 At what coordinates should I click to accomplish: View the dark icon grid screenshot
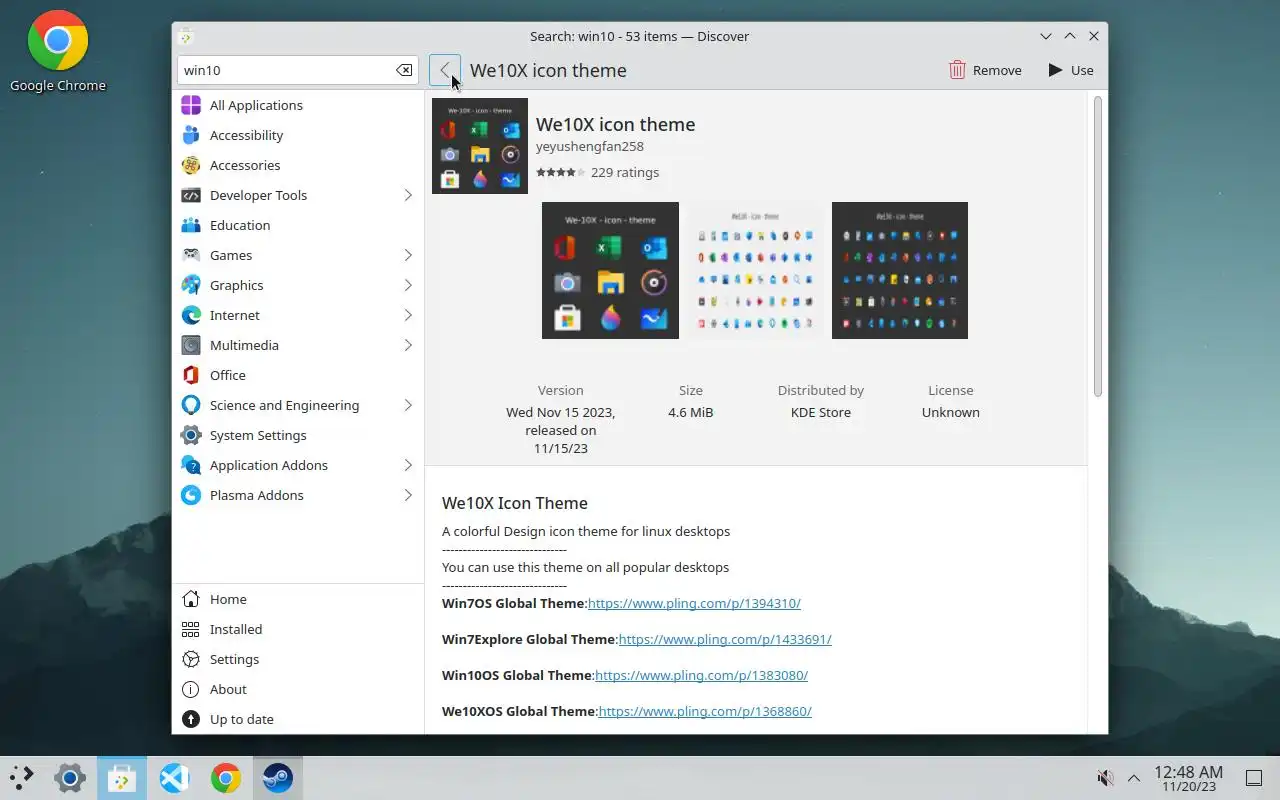[900, 270]
